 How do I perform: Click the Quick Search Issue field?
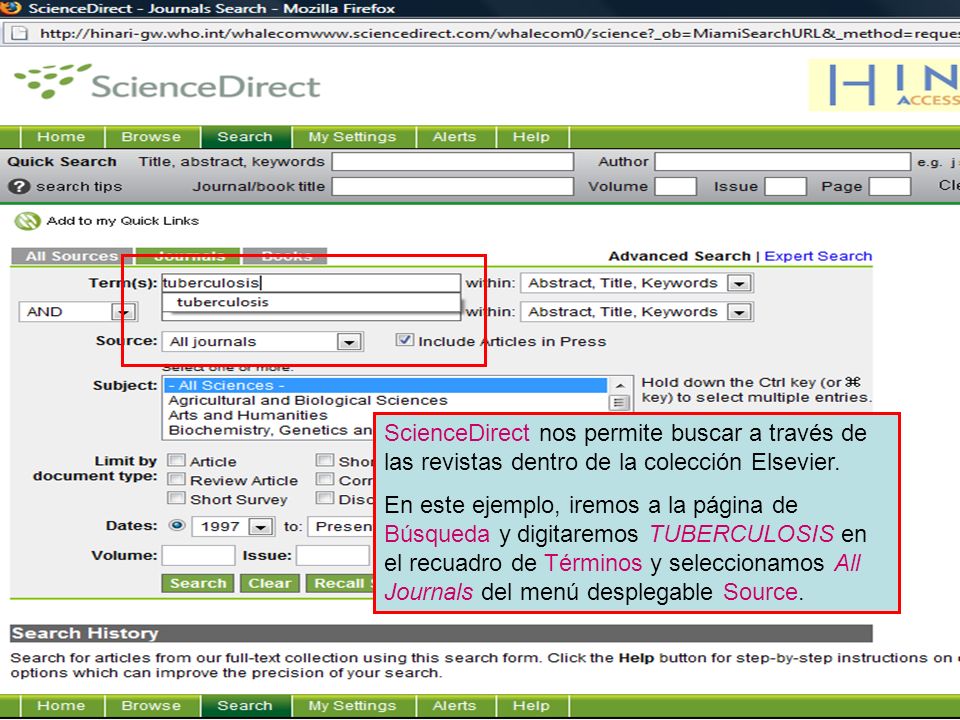click(x=786, y=186)
